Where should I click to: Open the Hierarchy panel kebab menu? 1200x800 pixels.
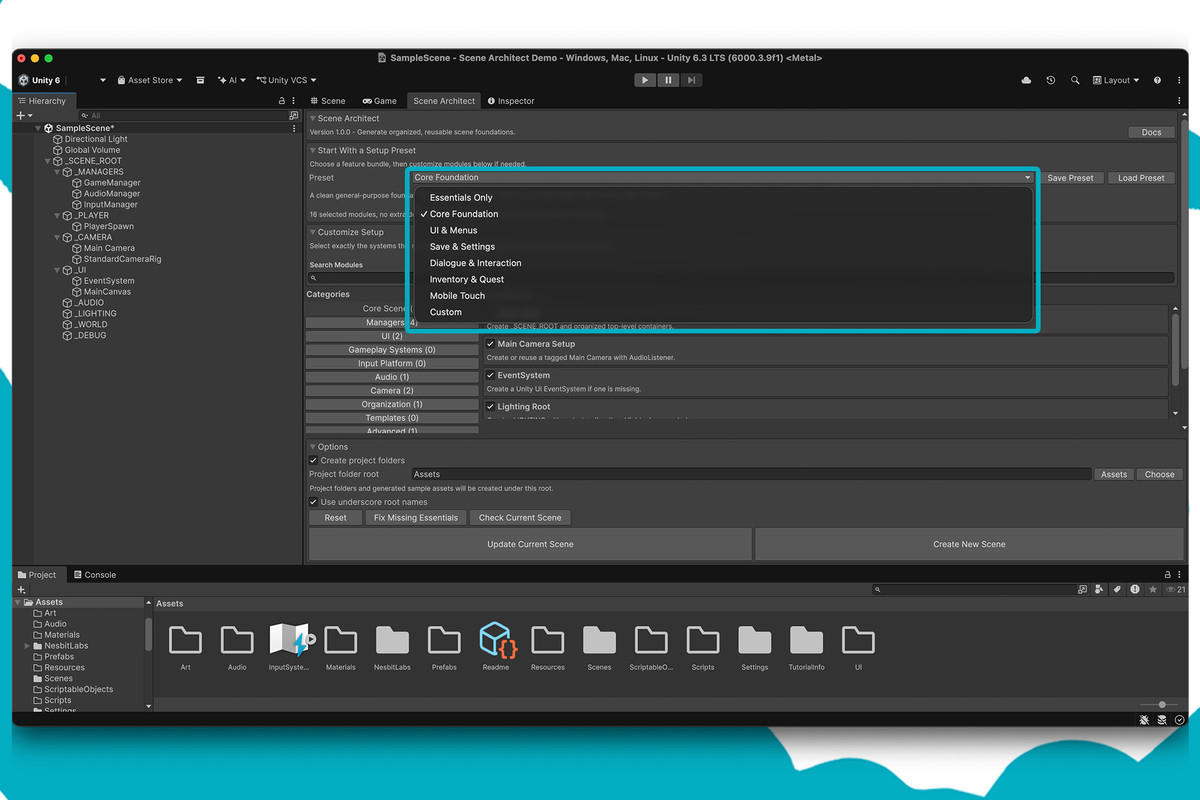(x=293, y=101)
